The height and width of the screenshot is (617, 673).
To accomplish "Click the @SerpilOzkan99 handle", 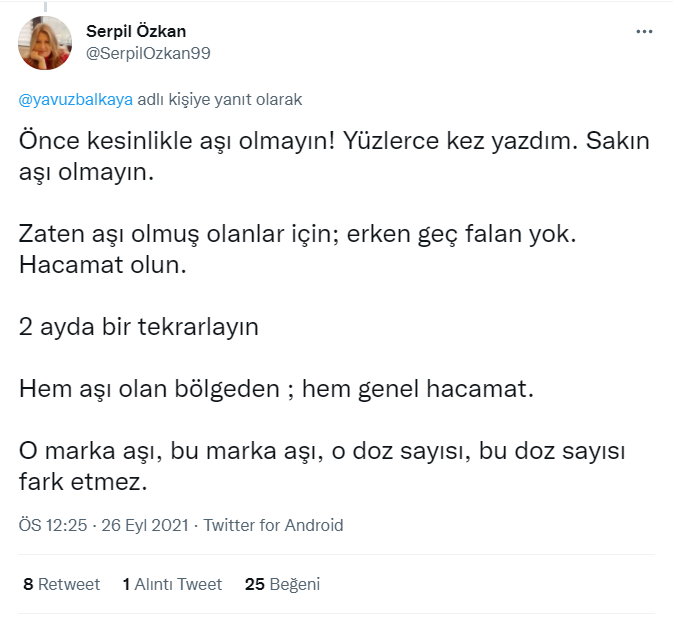I will pos(148,53).
